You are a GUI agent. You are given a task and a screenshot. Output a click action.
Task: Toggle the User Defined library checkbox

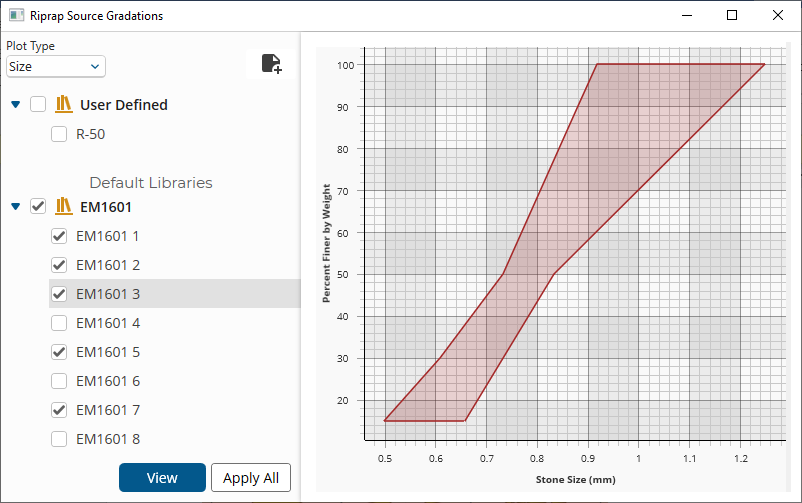tap(38, 105)
